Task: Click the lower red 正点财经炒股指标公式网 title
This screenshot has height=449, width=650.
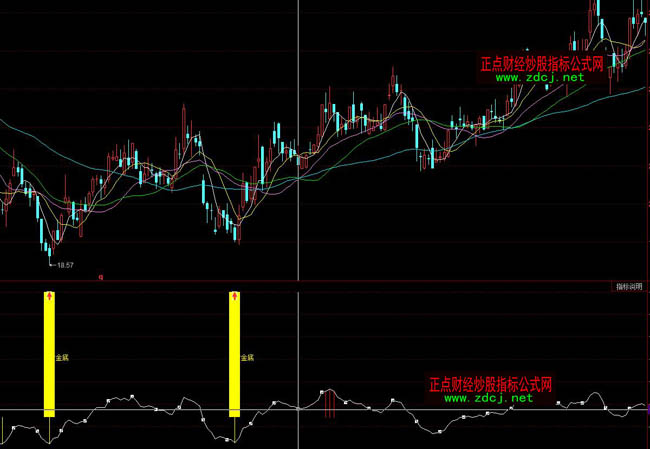Action: click(x=490, y=384)
